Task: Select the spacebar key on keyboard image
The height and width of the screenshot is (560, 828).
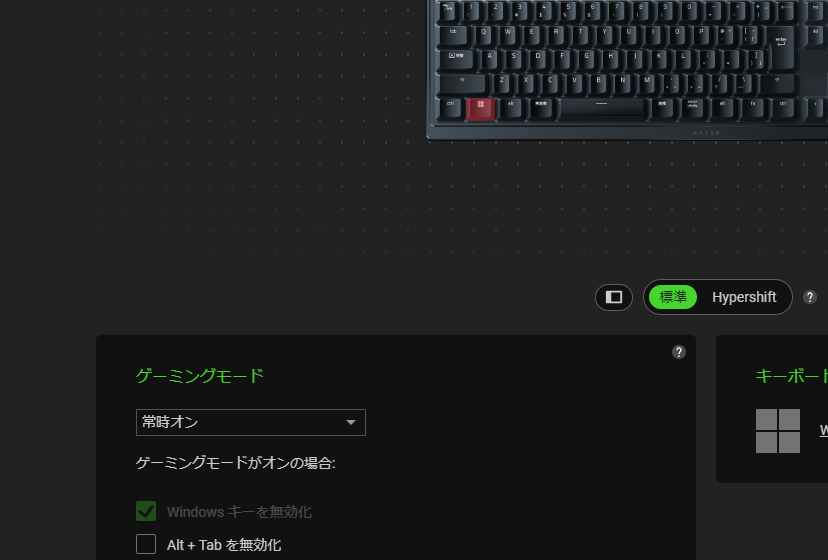Action: point(601,108)
